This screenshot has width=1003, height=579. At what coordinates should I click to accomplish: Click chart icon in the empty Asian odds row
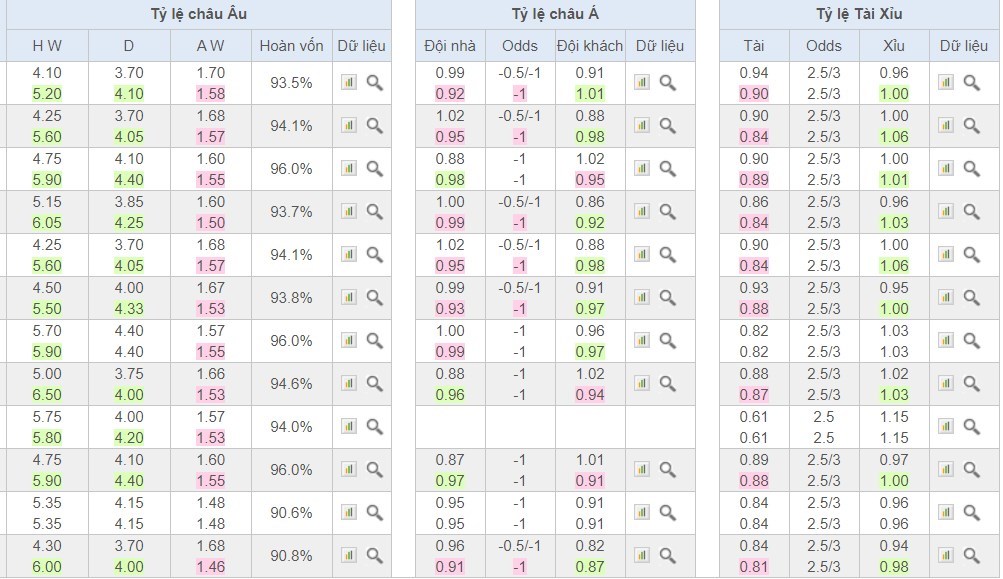pos(643,427)
